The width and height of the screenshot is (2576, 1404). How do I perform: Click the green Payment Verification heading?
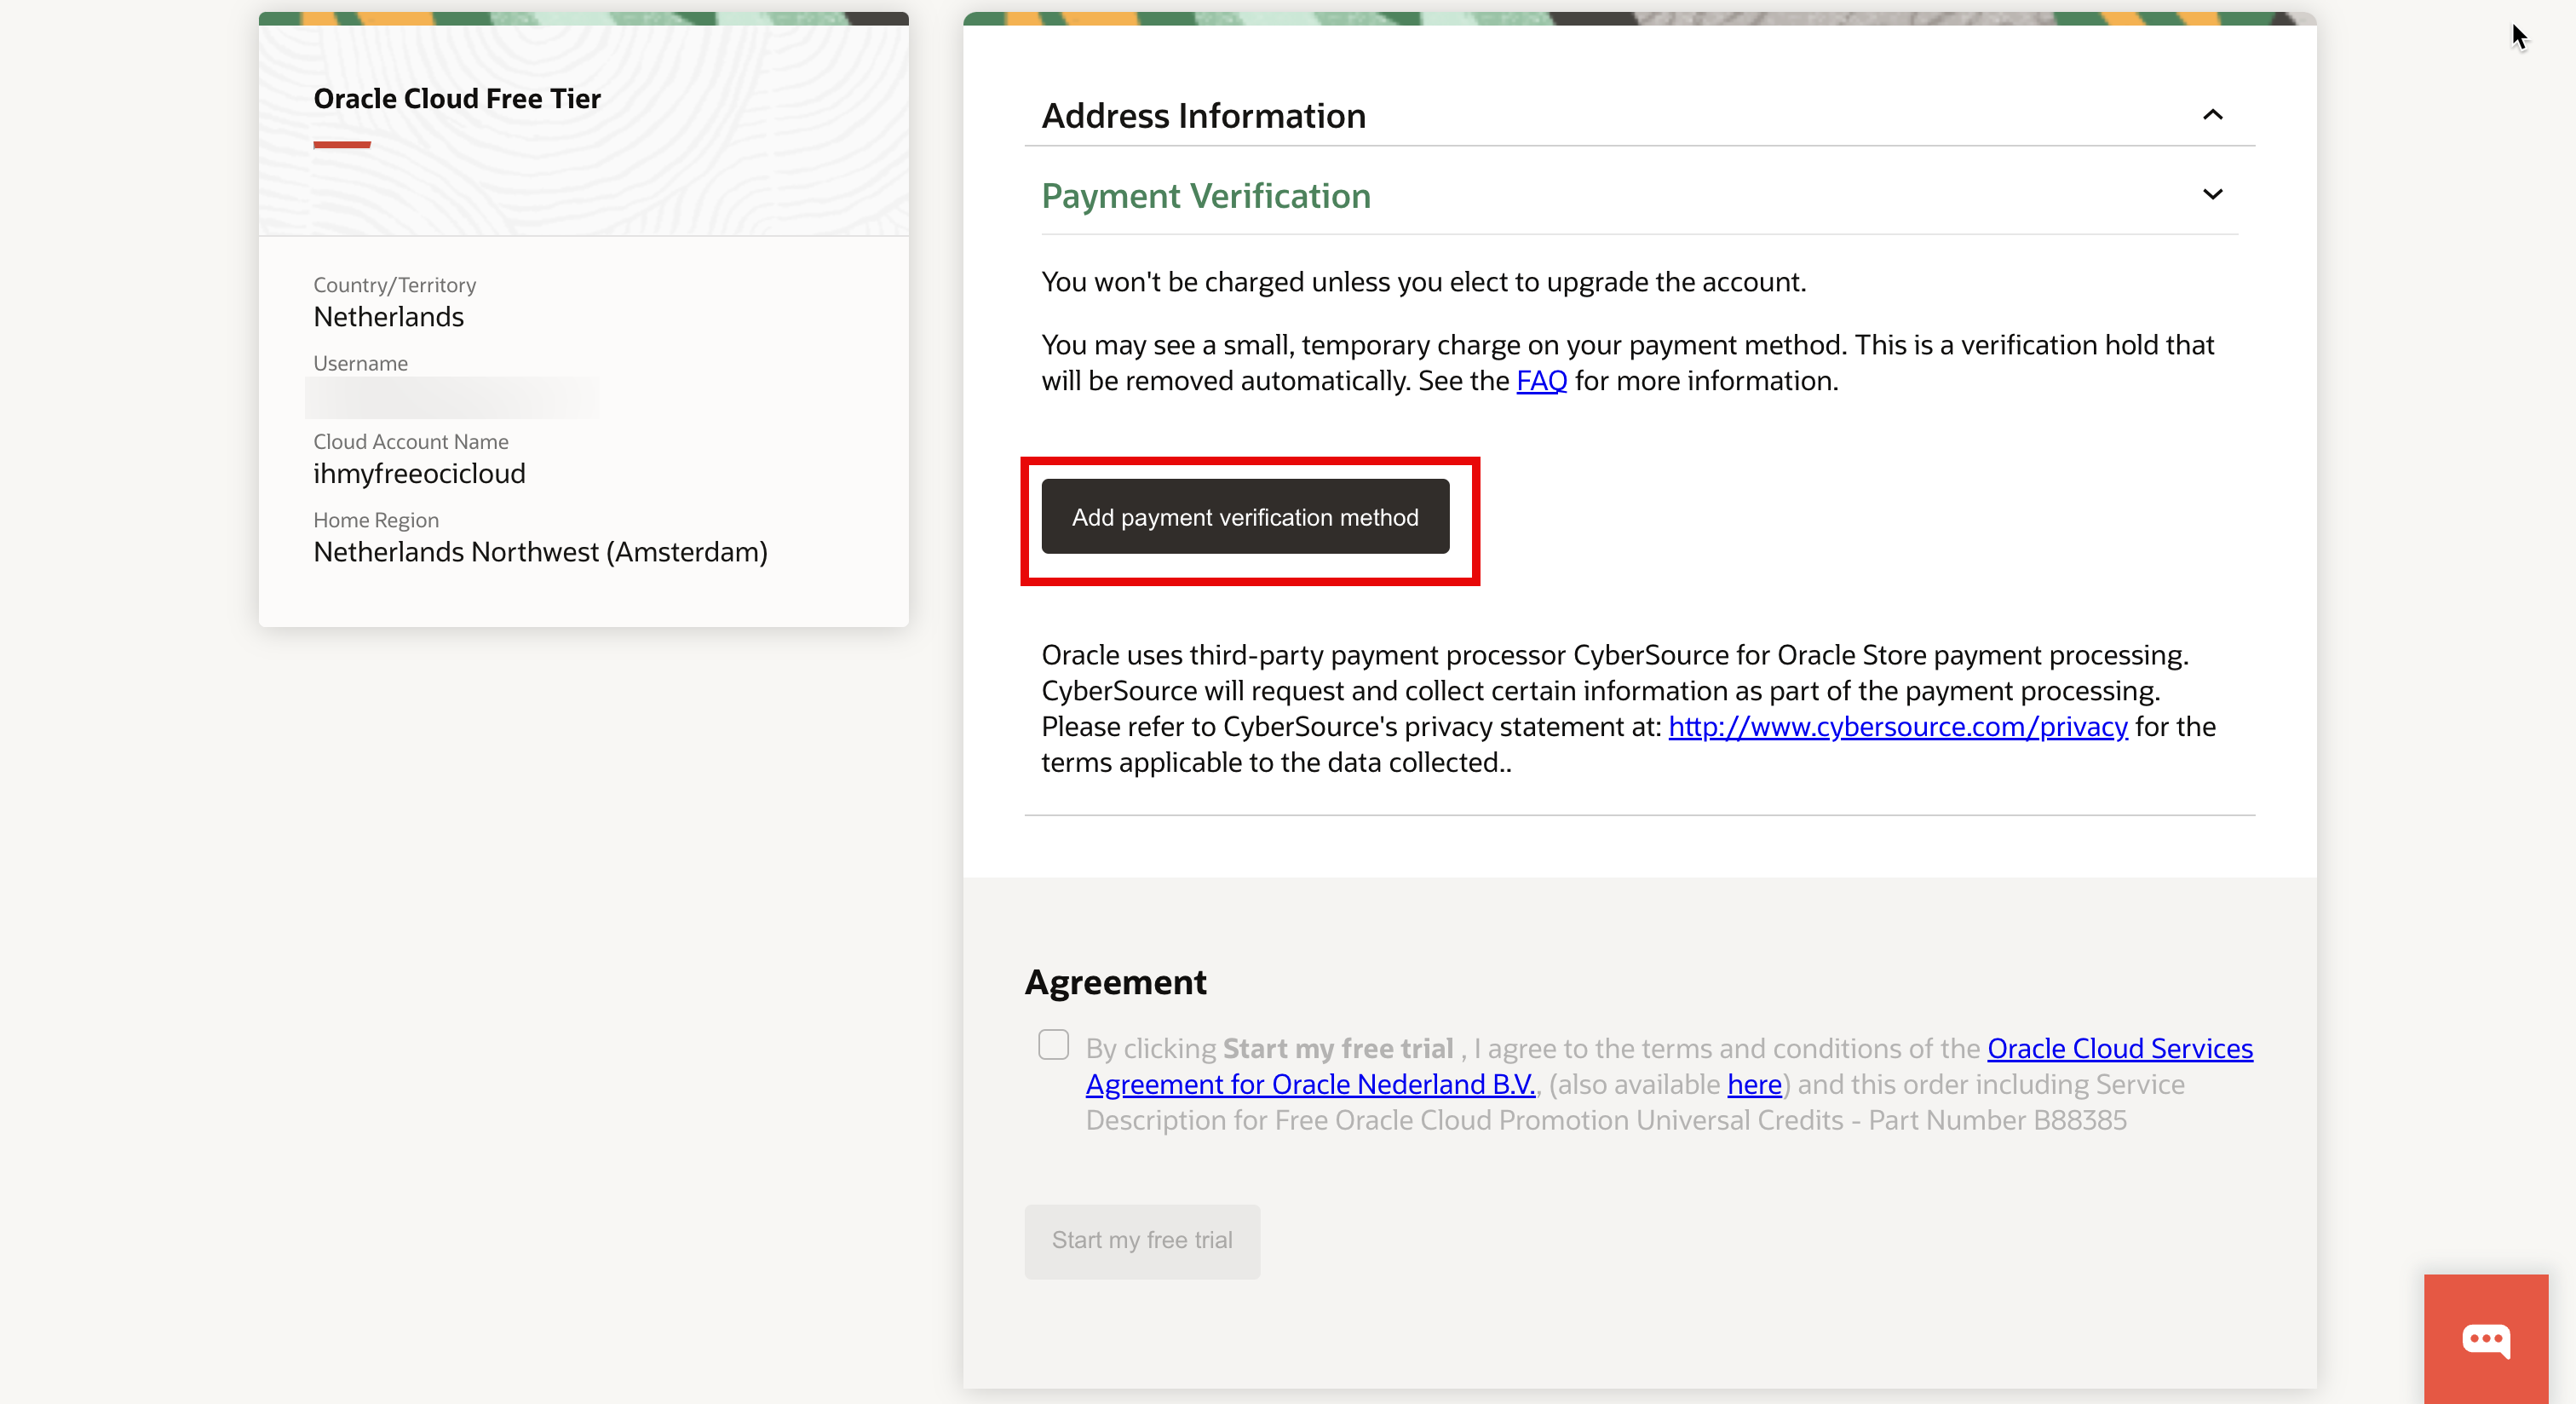(x=1205, y=196)
